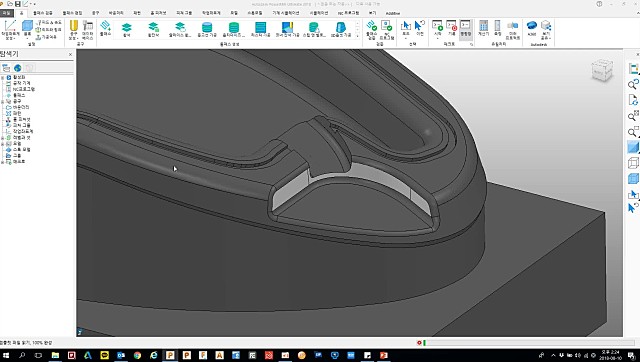This screenshot has height=362, width=640.
Task: Open the quick access toolbar customize arrow
Action: click(x=35, y=4)
